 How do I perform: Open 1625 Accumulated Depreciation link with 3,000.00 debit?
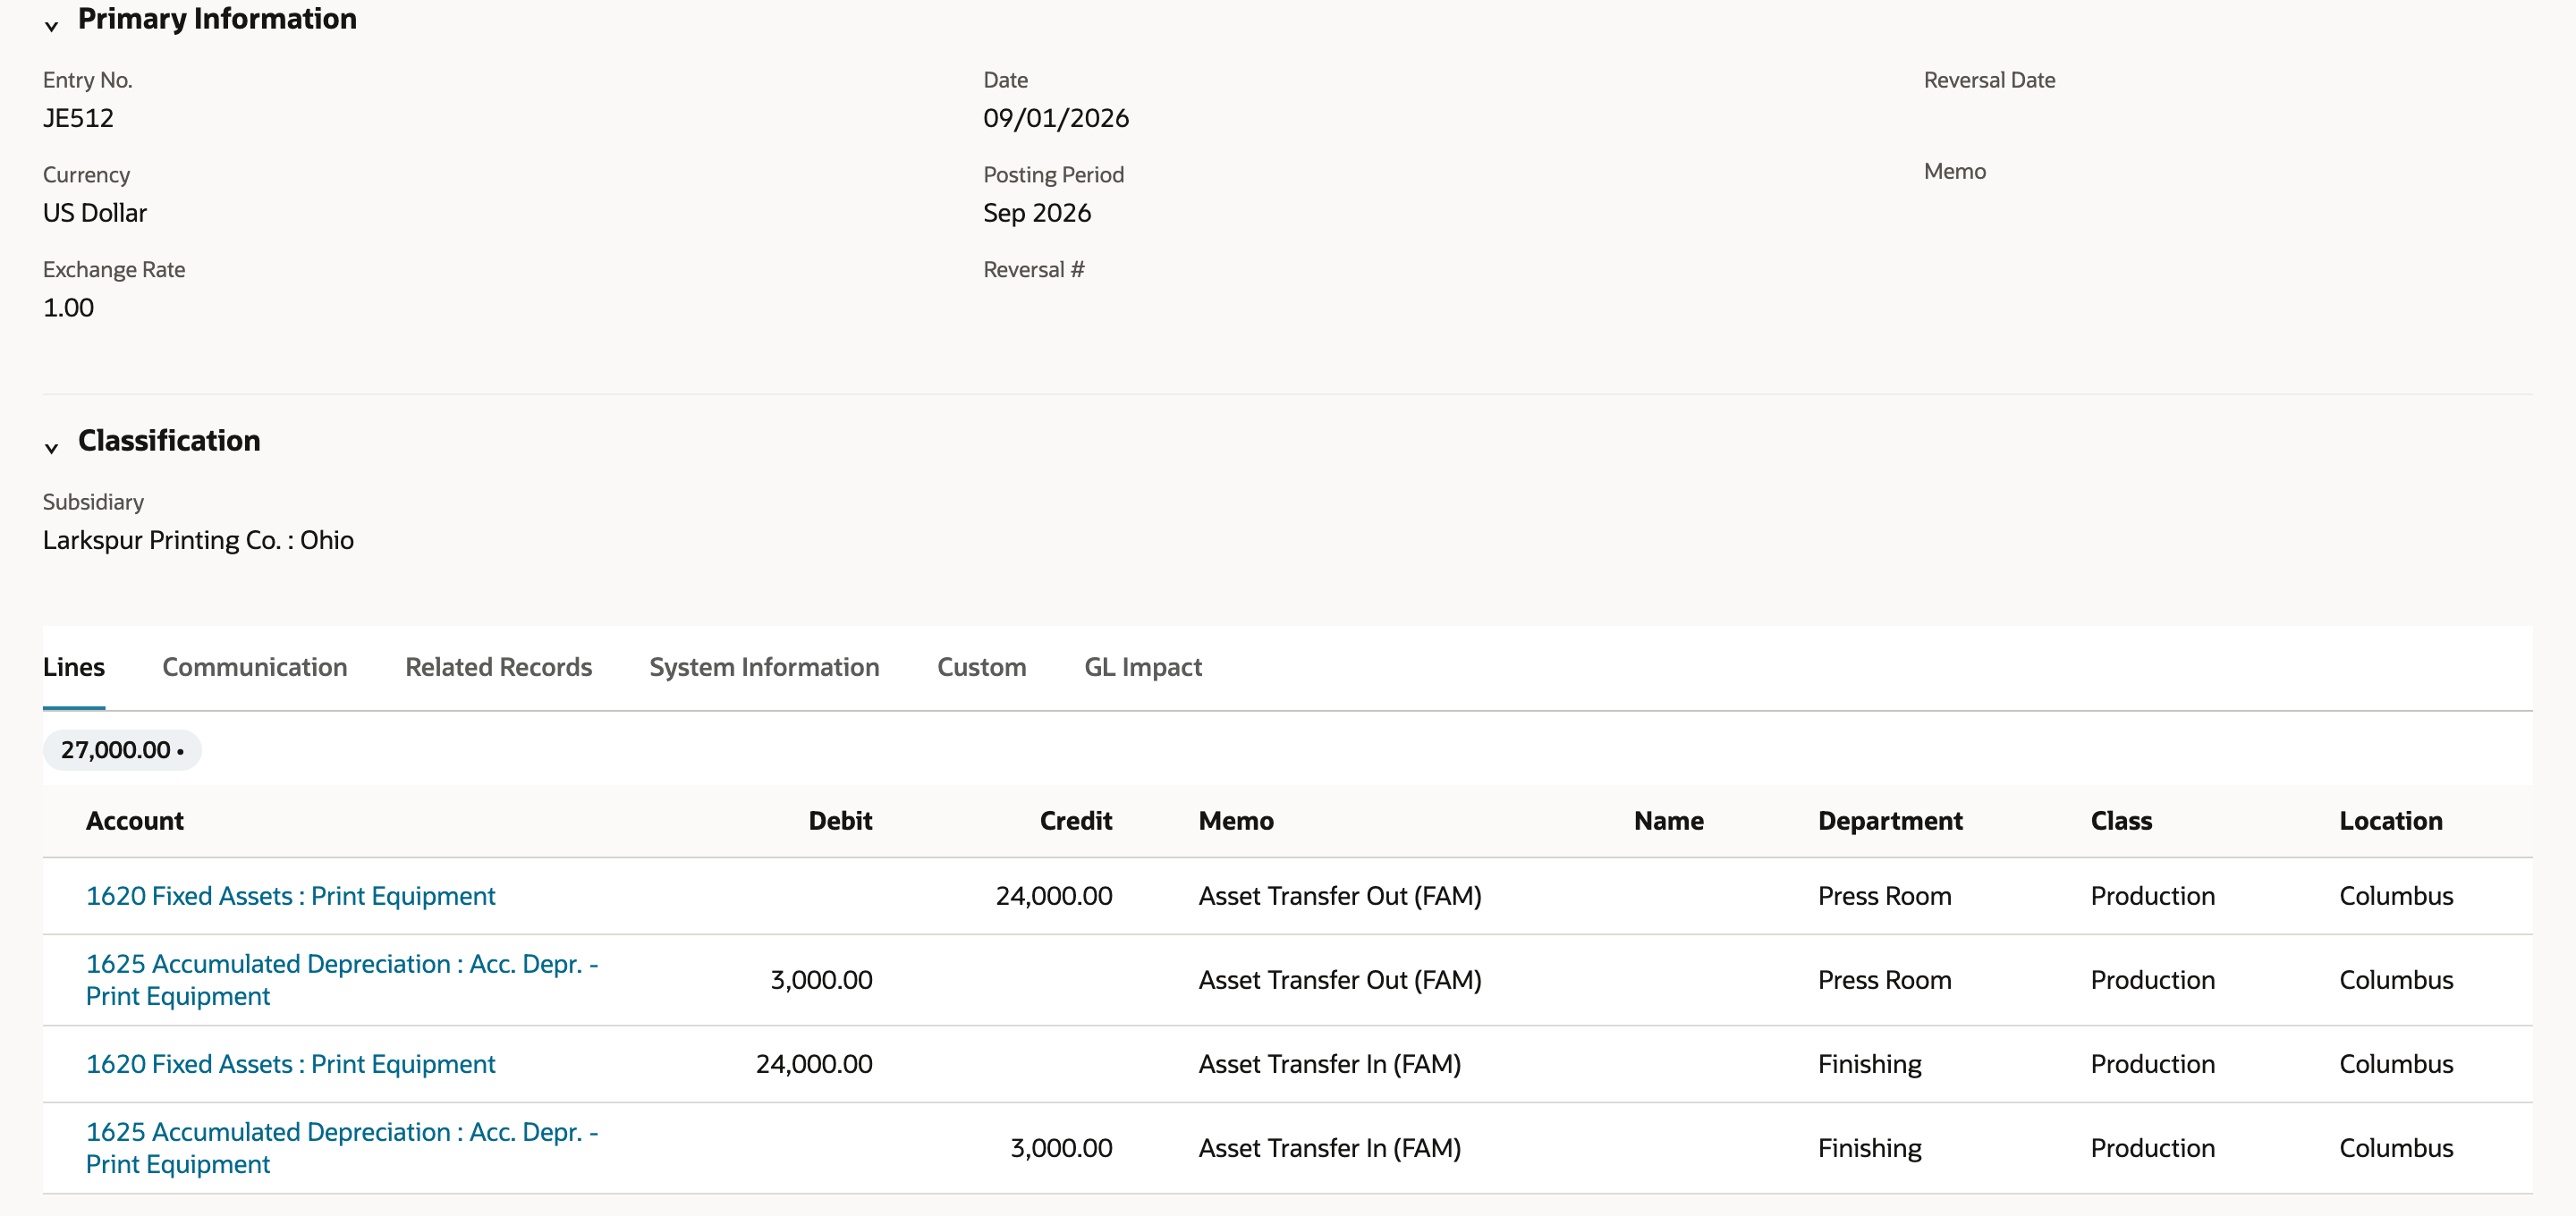coord(342,980)
